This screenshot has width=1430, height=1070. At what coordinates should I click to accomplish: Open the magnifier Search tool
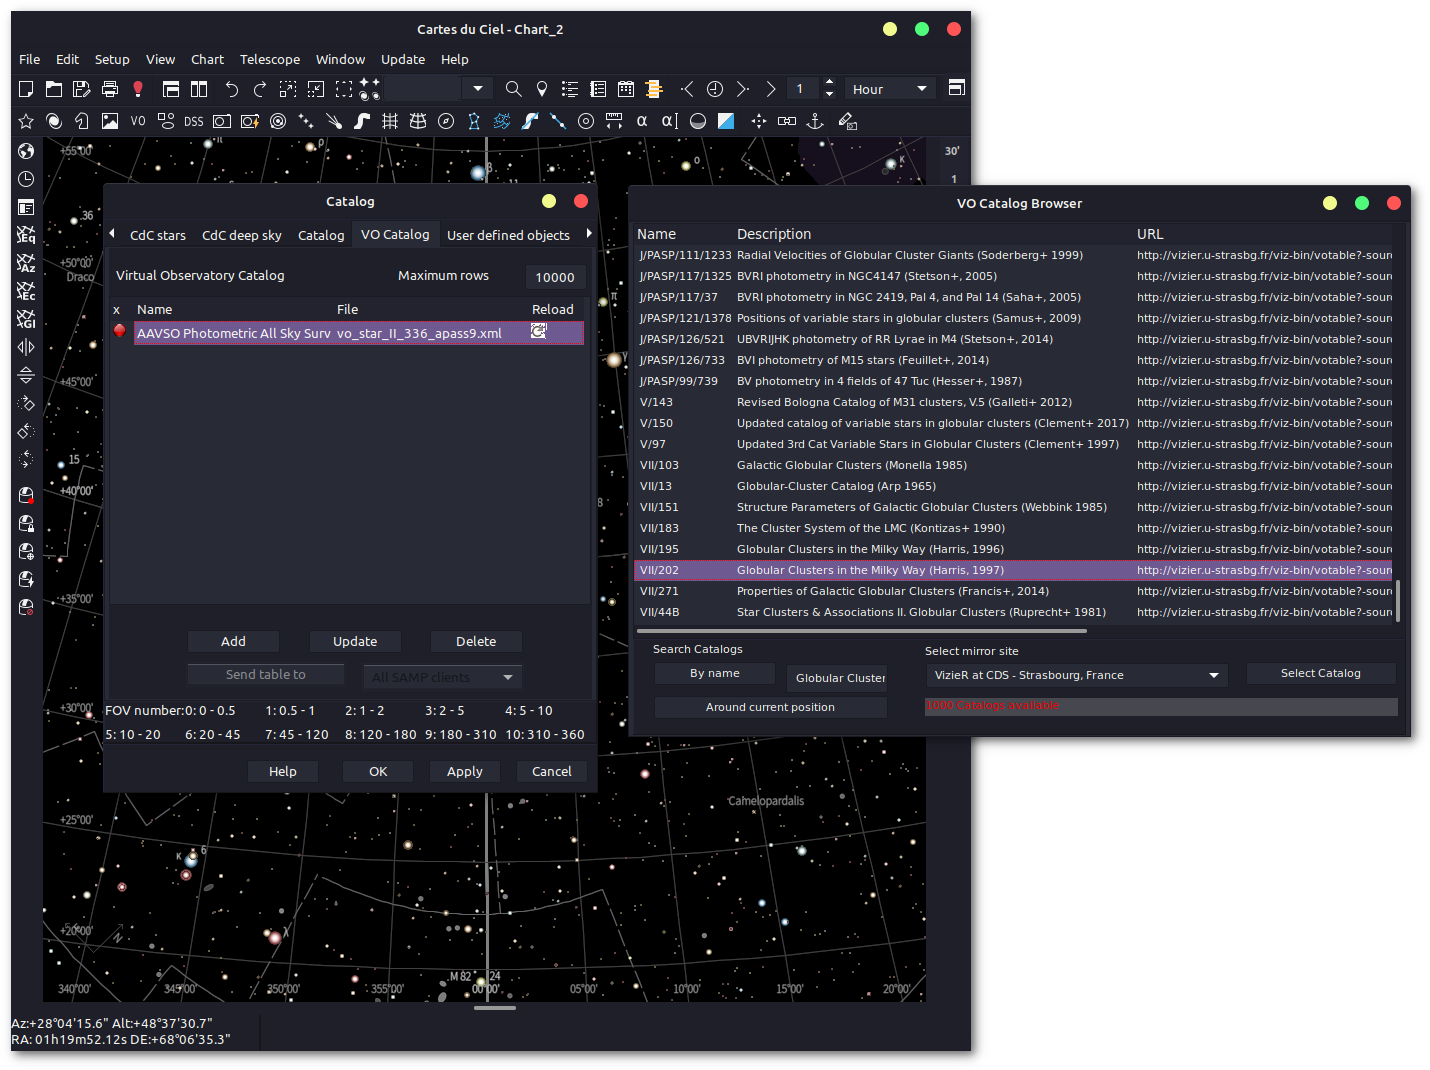(514, 89)
